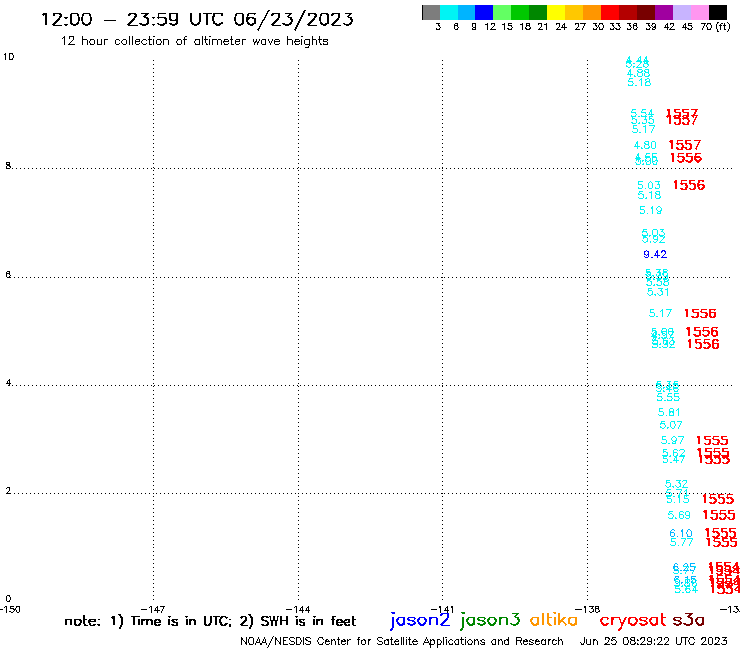Click the jason2 satellite legend label
Screen dimensions: 740x650
coord(420,620)
